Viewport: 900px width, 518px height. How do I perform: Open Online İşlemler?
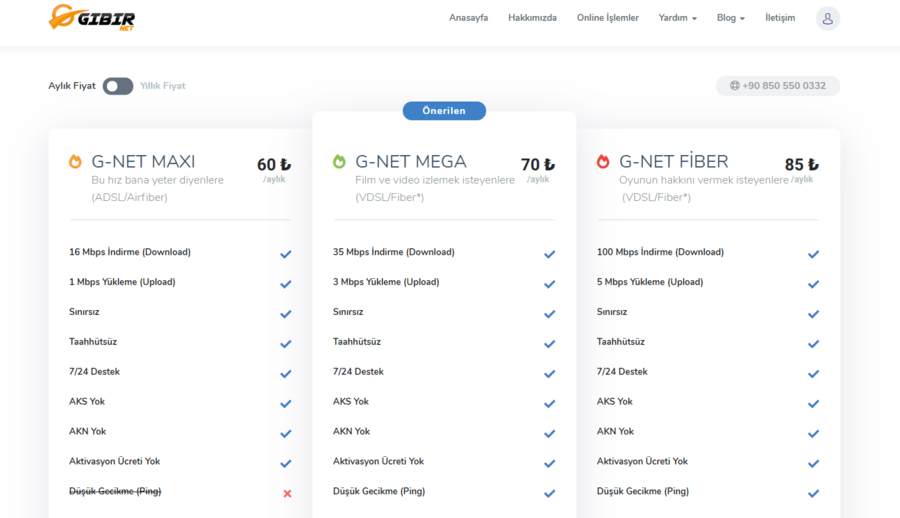(607, 18)
